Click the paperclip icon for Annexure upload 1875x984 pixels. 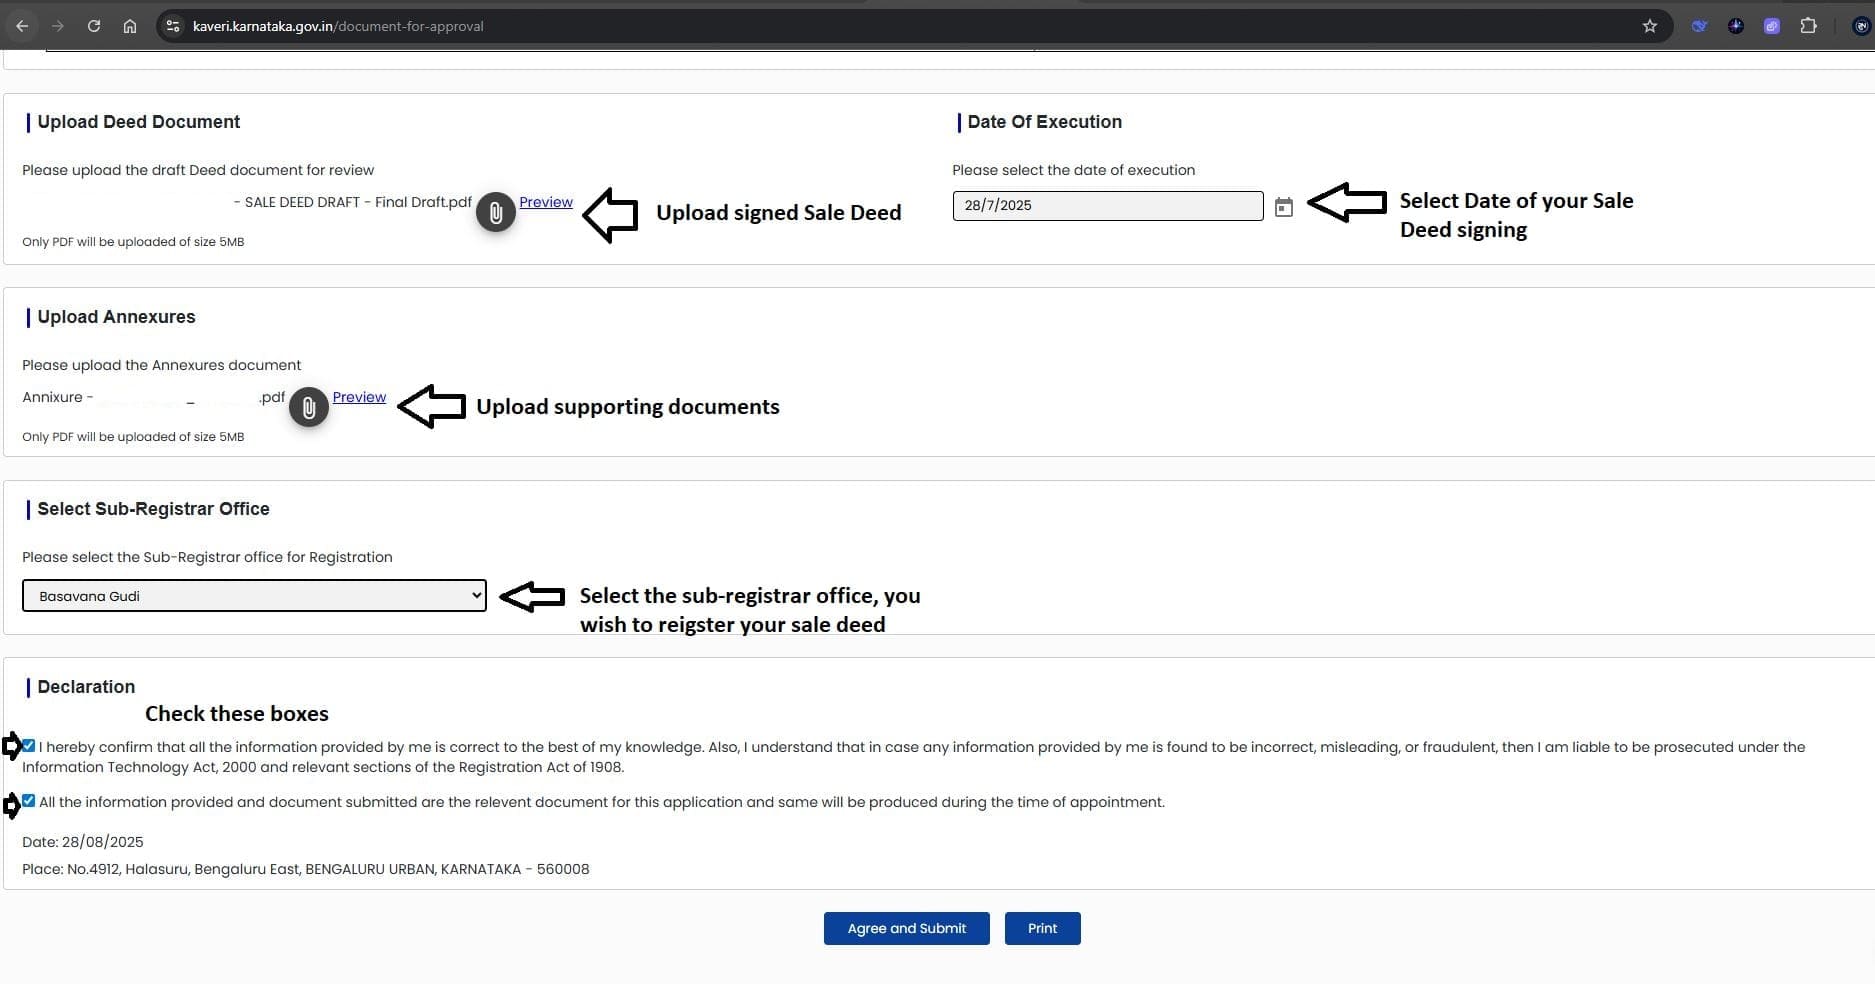(309, 407)
